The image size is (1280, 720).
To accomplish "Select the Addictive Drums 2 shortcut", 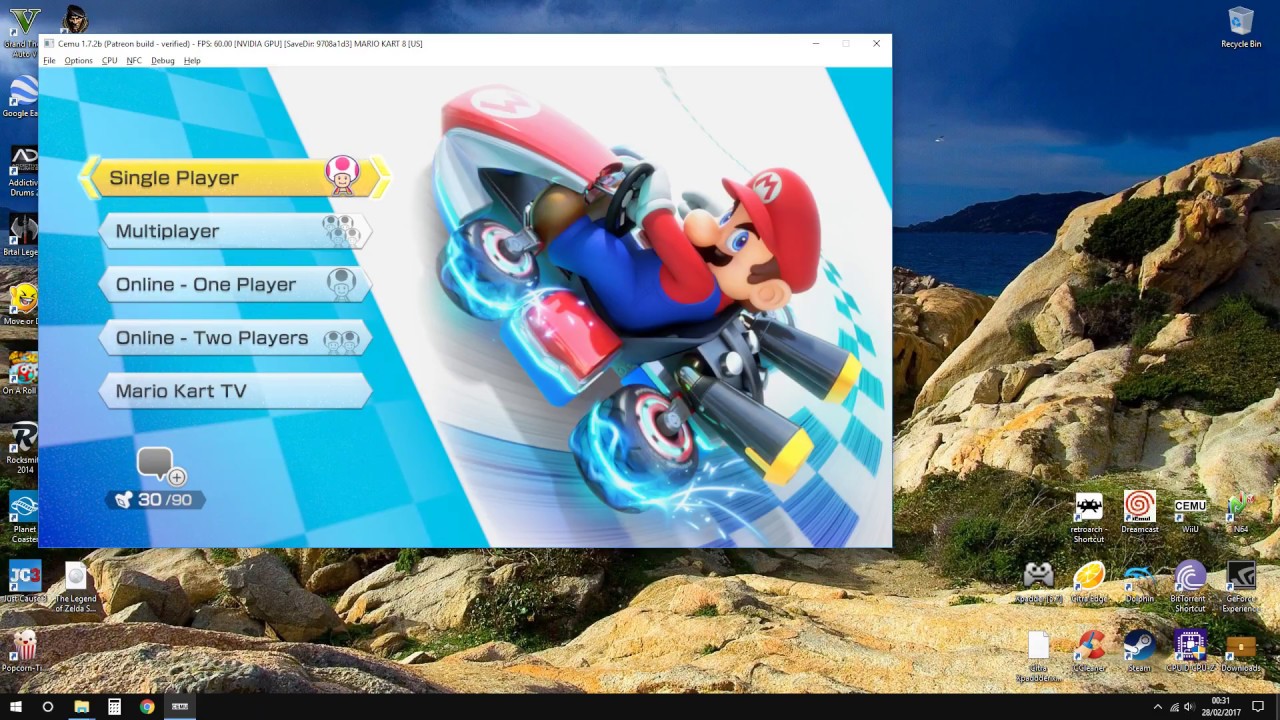I will (22, 170).
